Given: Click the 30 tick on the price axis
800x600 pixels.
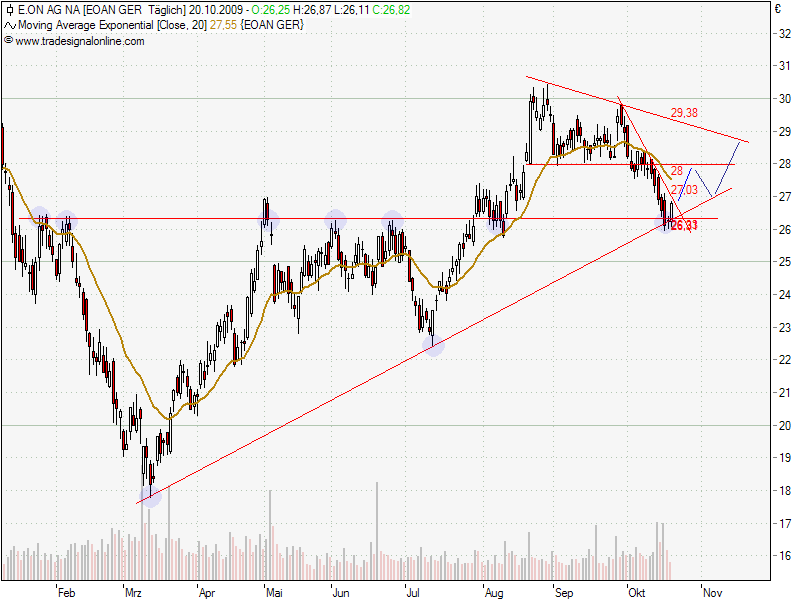Looking at the screenshot, I should pyautogui.click(x=785, y=98).
